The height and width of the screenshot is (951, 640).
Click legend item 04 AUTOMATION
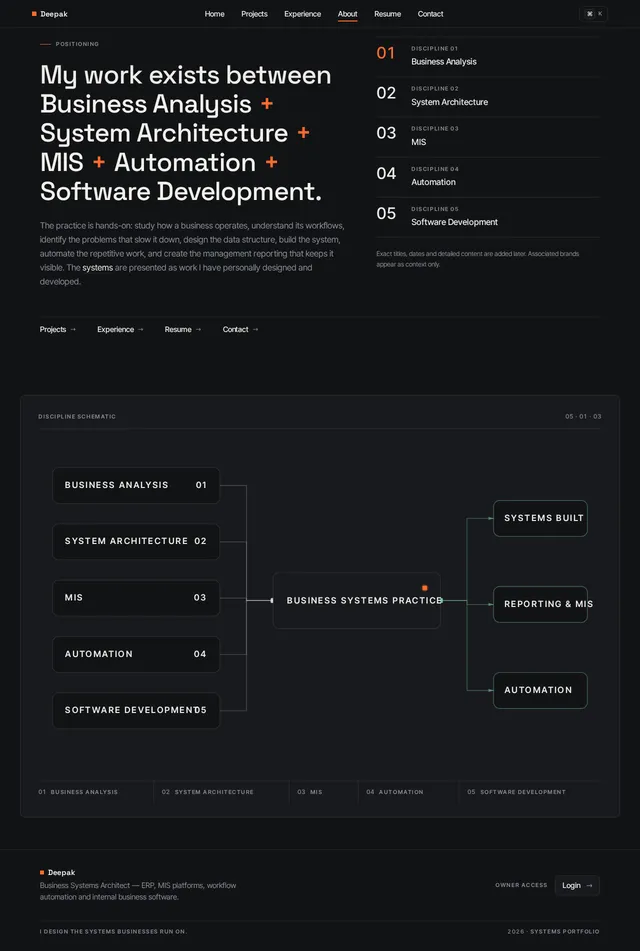tap(395, 792)
